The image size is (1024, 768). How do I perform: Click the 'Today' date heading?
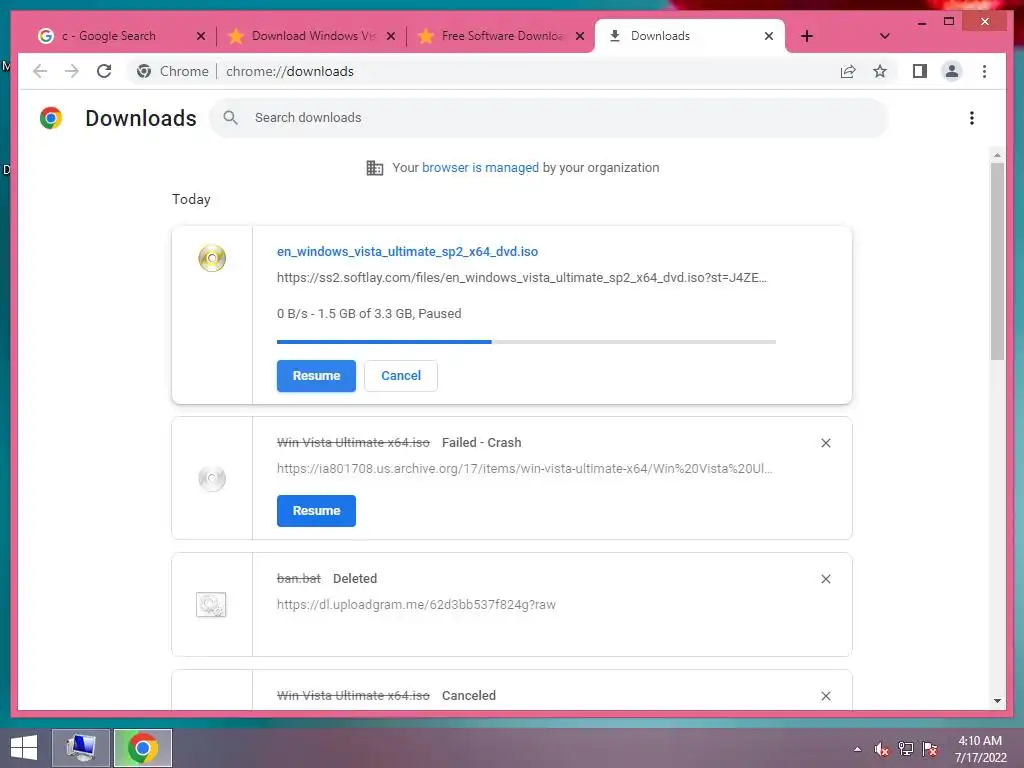[x=191, y=199]
